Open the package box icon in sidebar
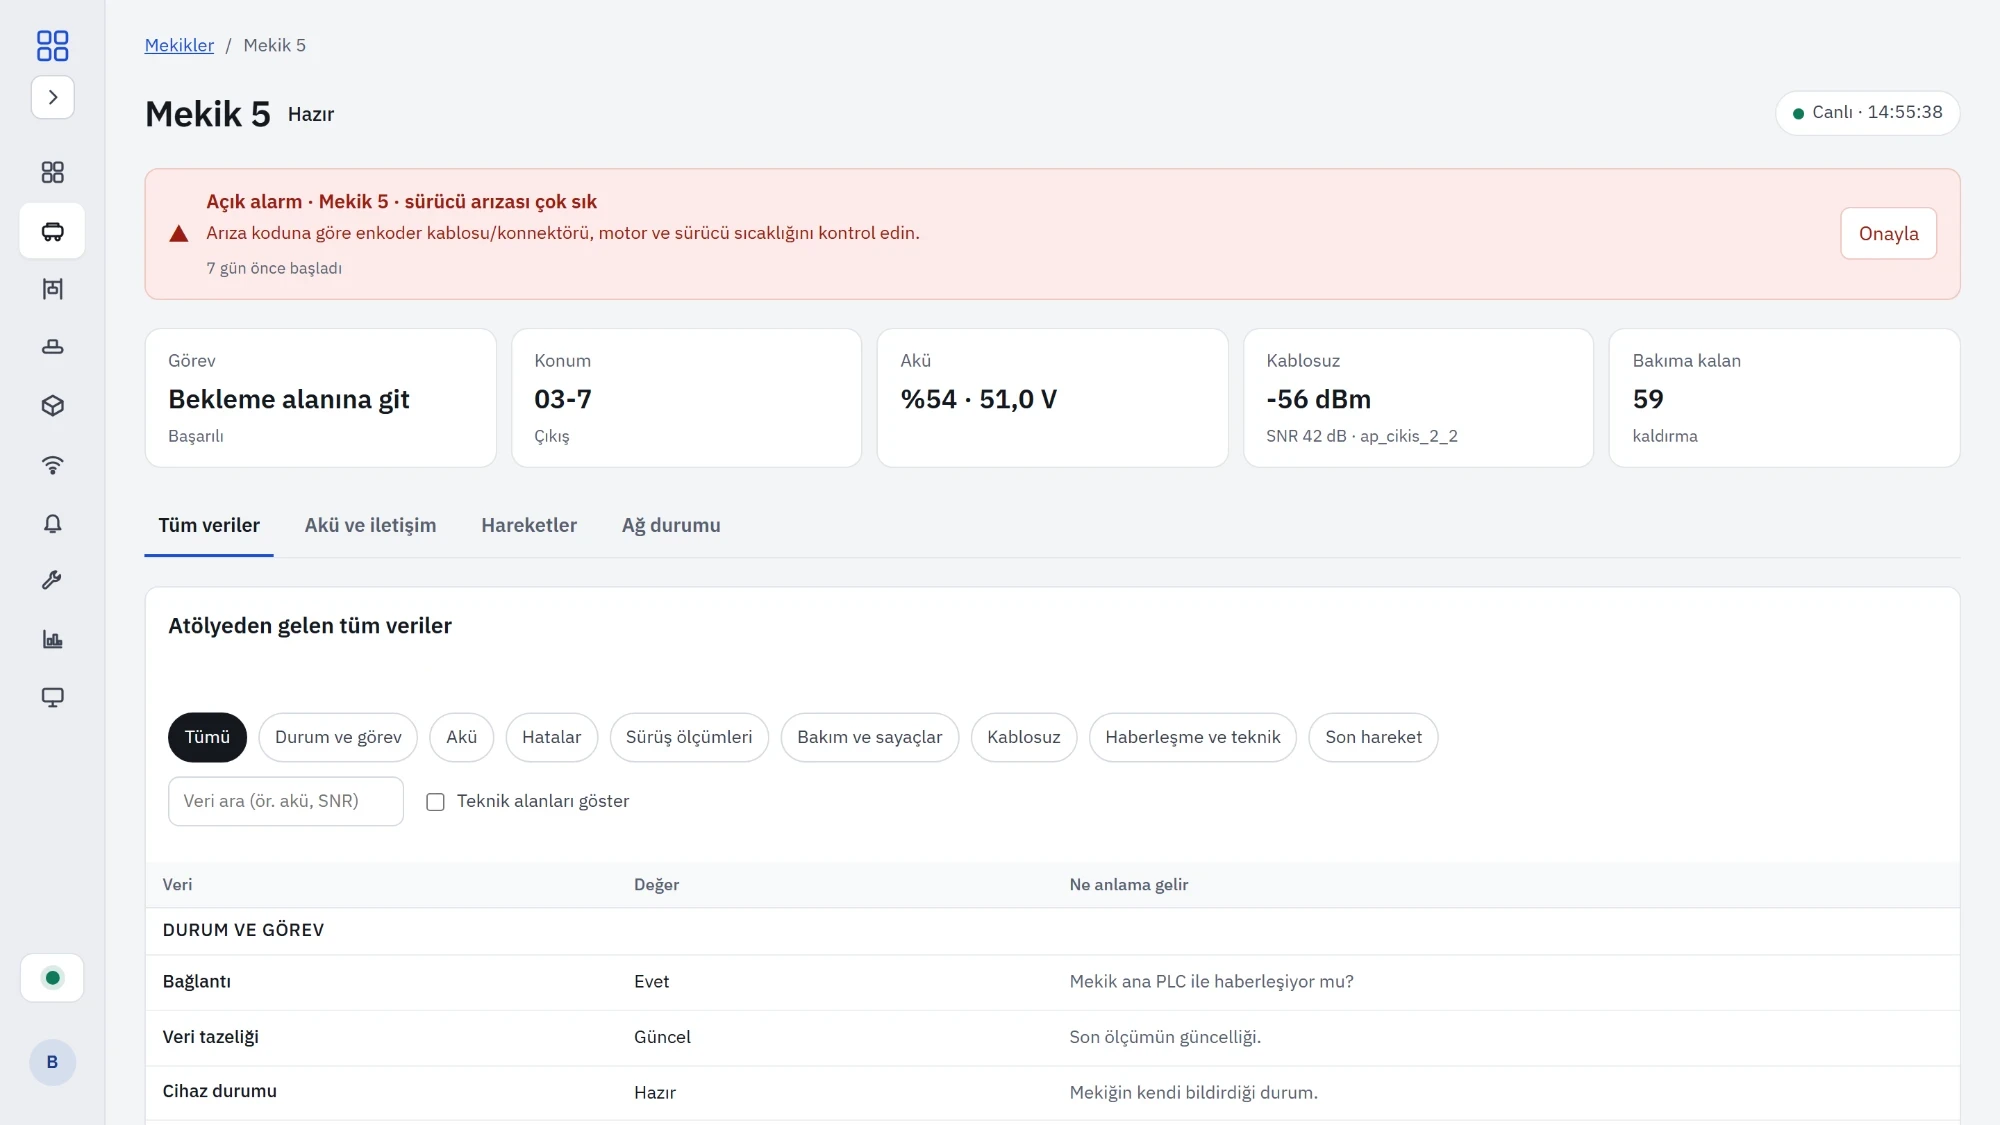The image size is (2000, 1125). [53, 406]
